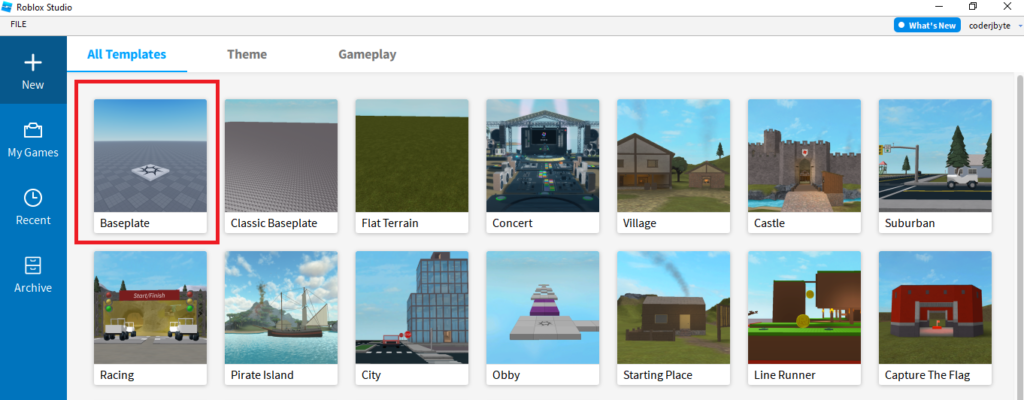The height and width of the screenshot is (400, 1024).
Task: Select the Baseplate template thumbnail
Action: click(x=150, y=156)
